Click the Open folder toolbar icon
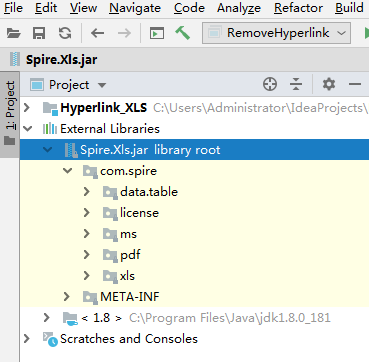 (x=14, y=33)
